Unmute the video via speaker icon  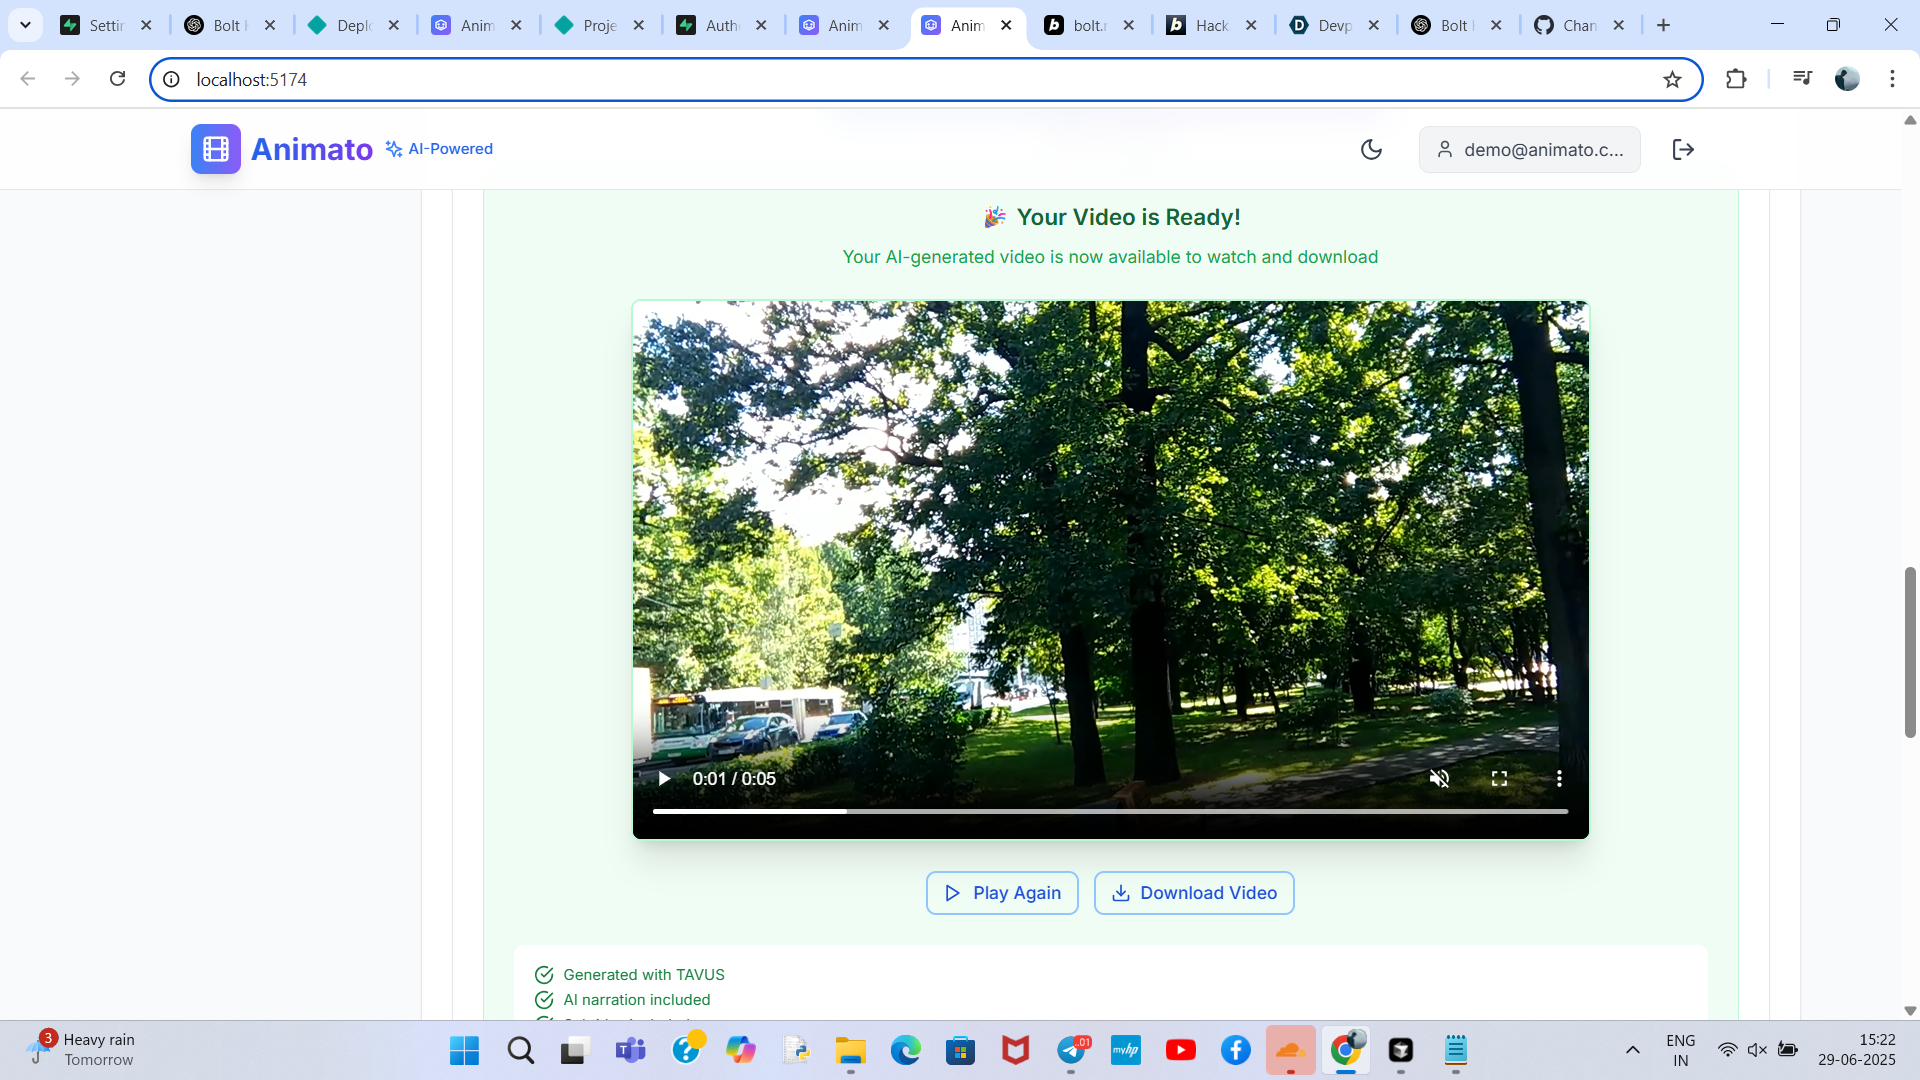pyautogui.click(x=1439, y=778)
